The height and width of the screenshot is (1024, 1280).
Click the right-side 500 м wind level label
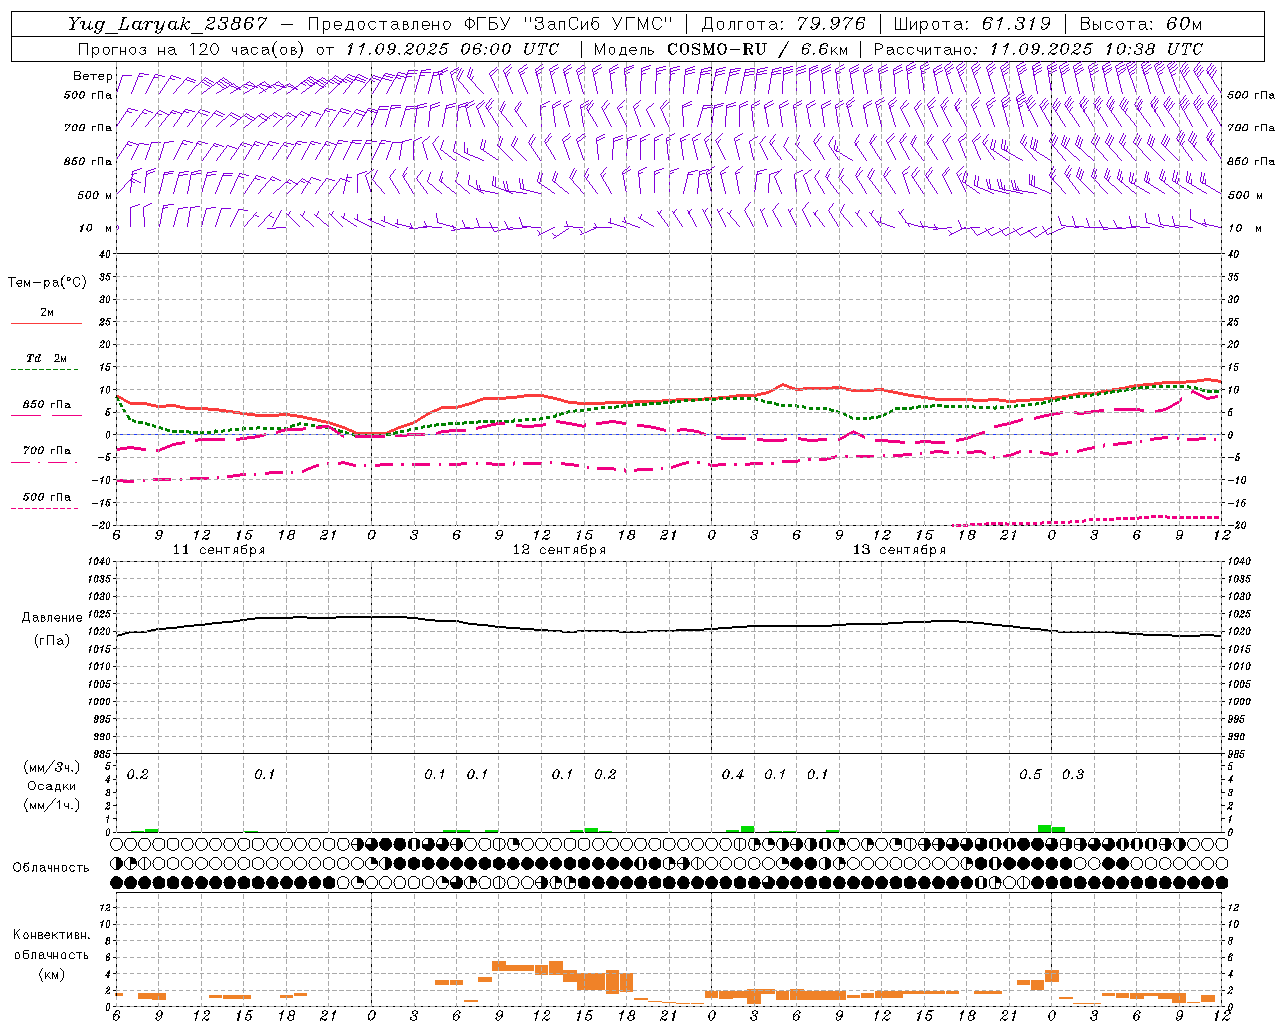click(1243, 195)
